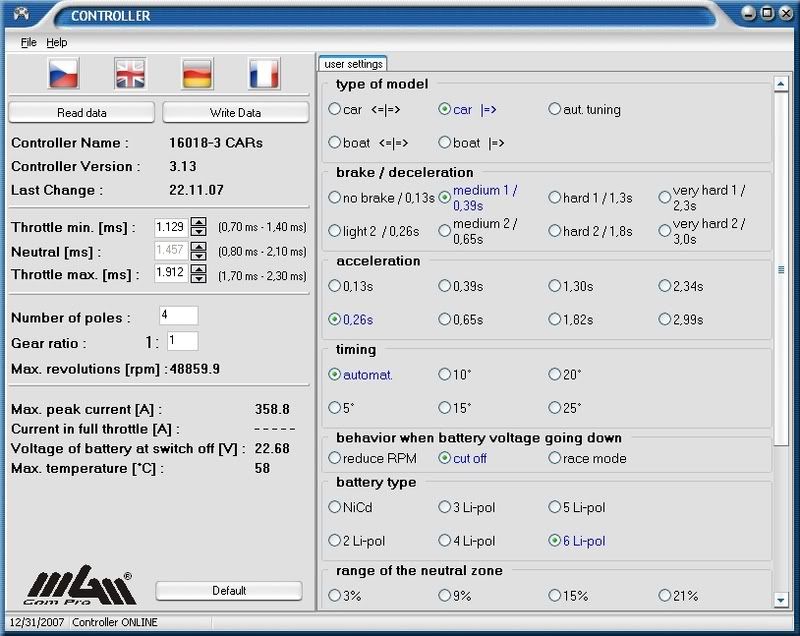The height and width of the screenshot is (636, 800).
Task: Select the 'hard 1 / 1,3s' brake option
Action: pyautogui.click(x=555, y=198)
